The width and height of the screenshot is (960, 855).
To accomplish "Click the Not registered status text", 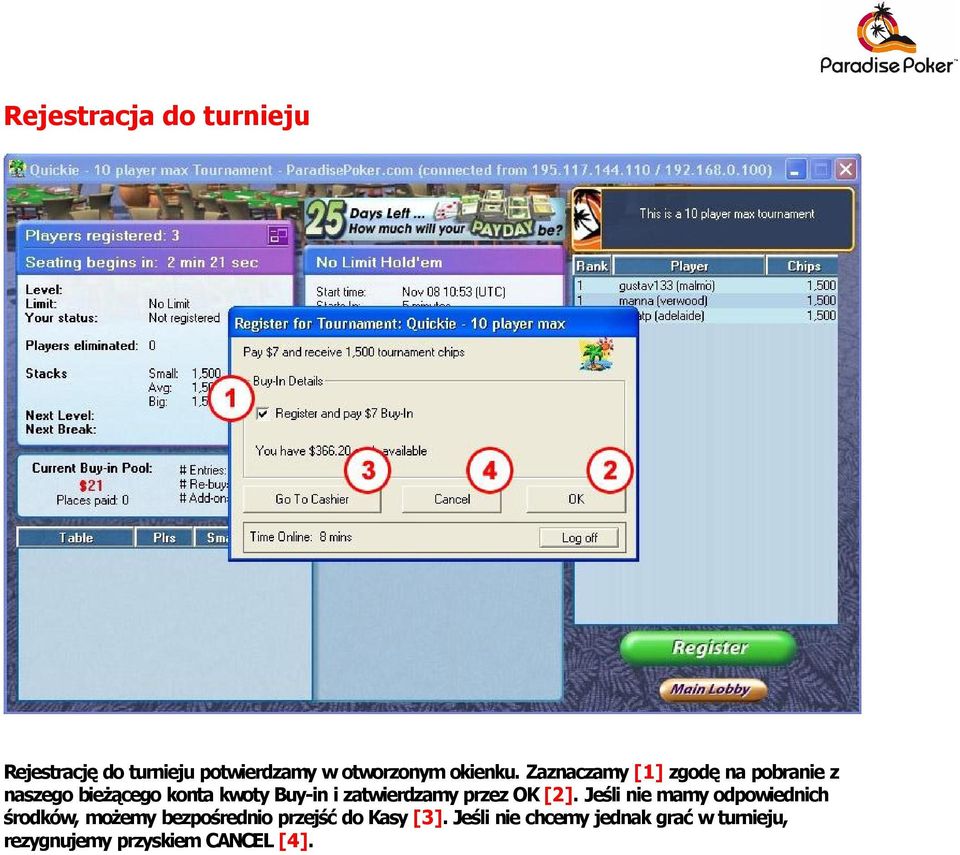I will click(184, 318).
